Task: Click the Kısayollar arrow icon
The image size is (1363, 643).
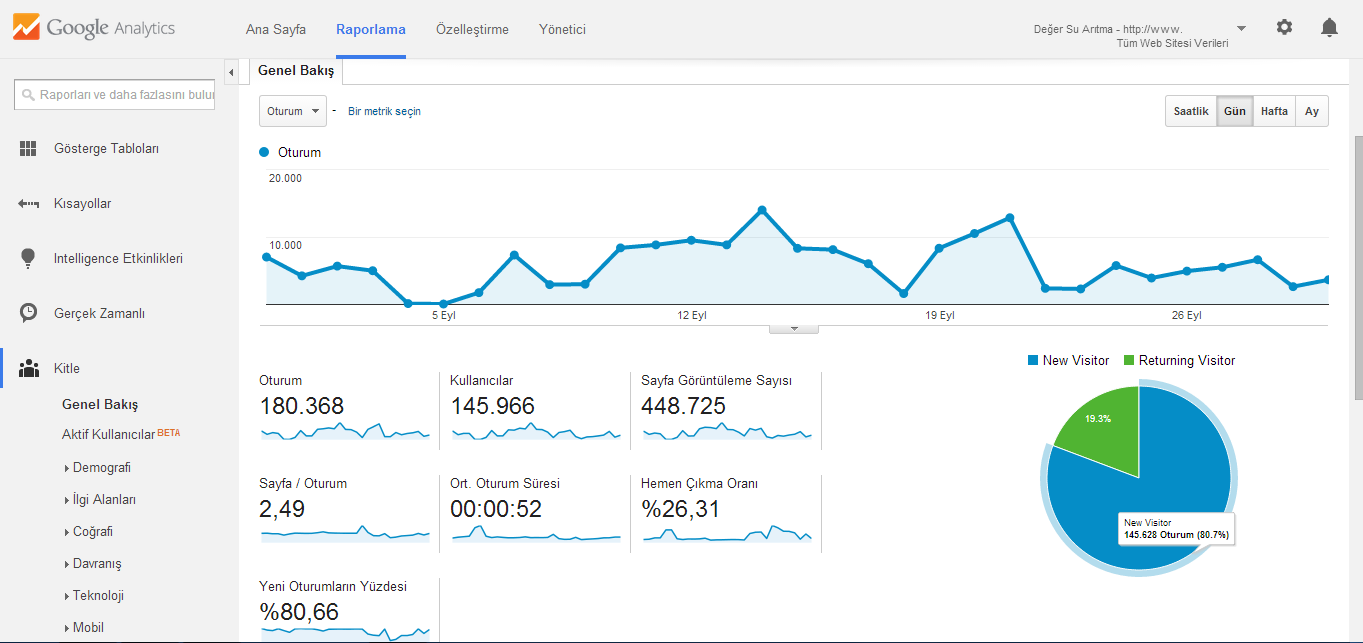Action: pyautogui.click(x=28, y=203)
